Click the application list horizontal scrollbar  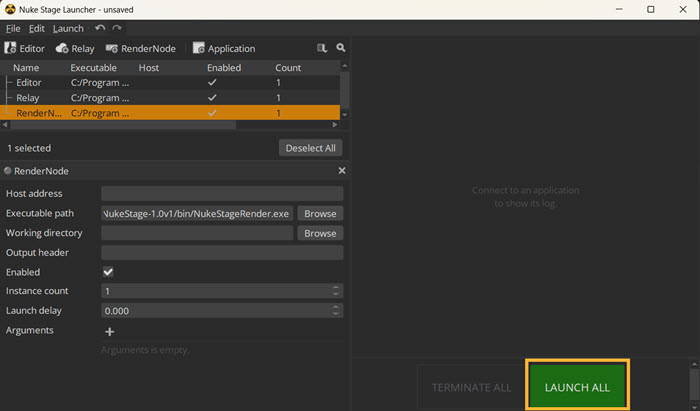[x=120, y=125]
